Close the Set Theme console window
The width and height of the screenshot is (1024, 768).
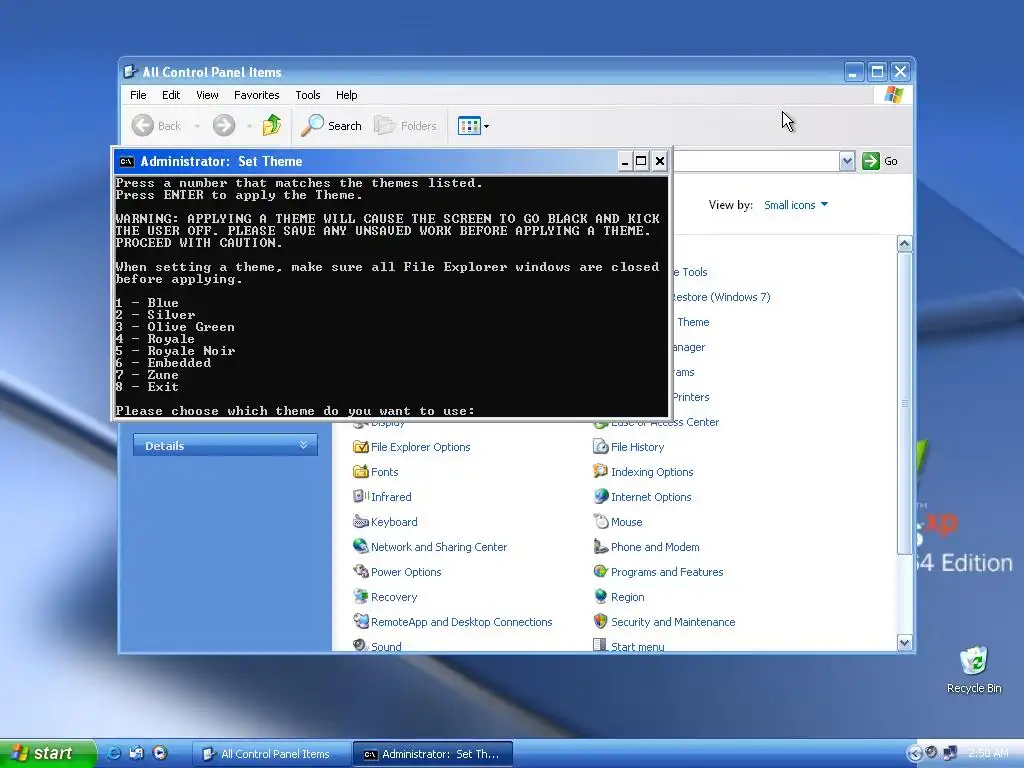(x=660, y=161)
